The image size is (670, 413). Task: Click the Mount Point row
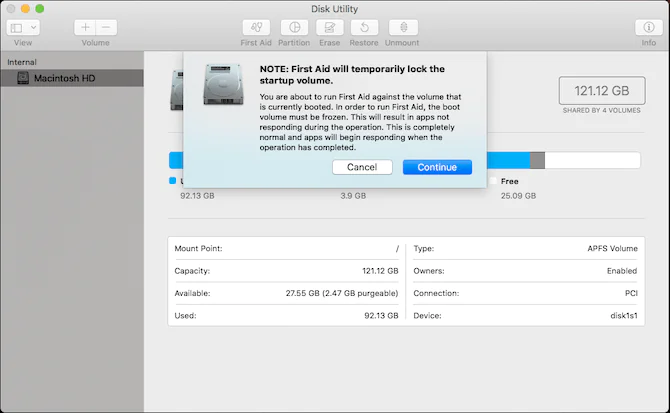286,248
